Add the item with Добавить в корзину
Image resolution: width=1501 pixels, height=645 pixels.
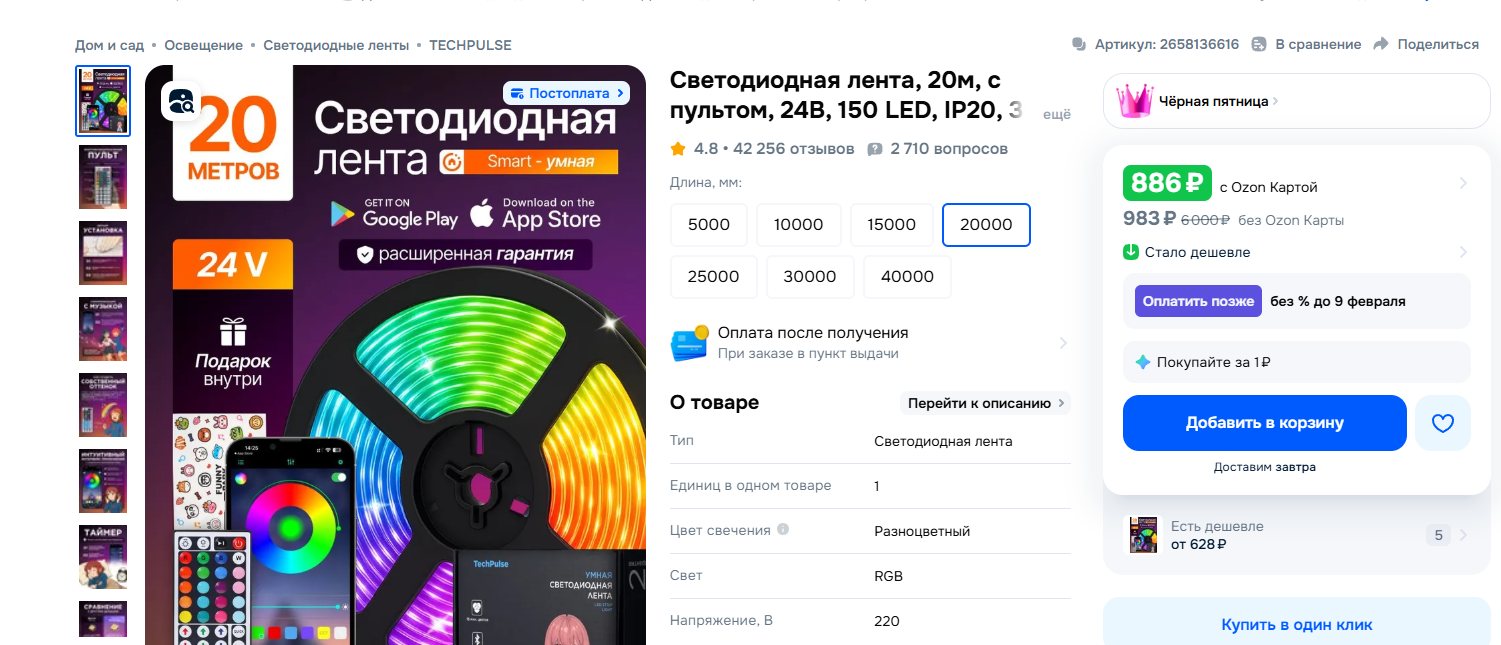click(x=1265, y=423)
